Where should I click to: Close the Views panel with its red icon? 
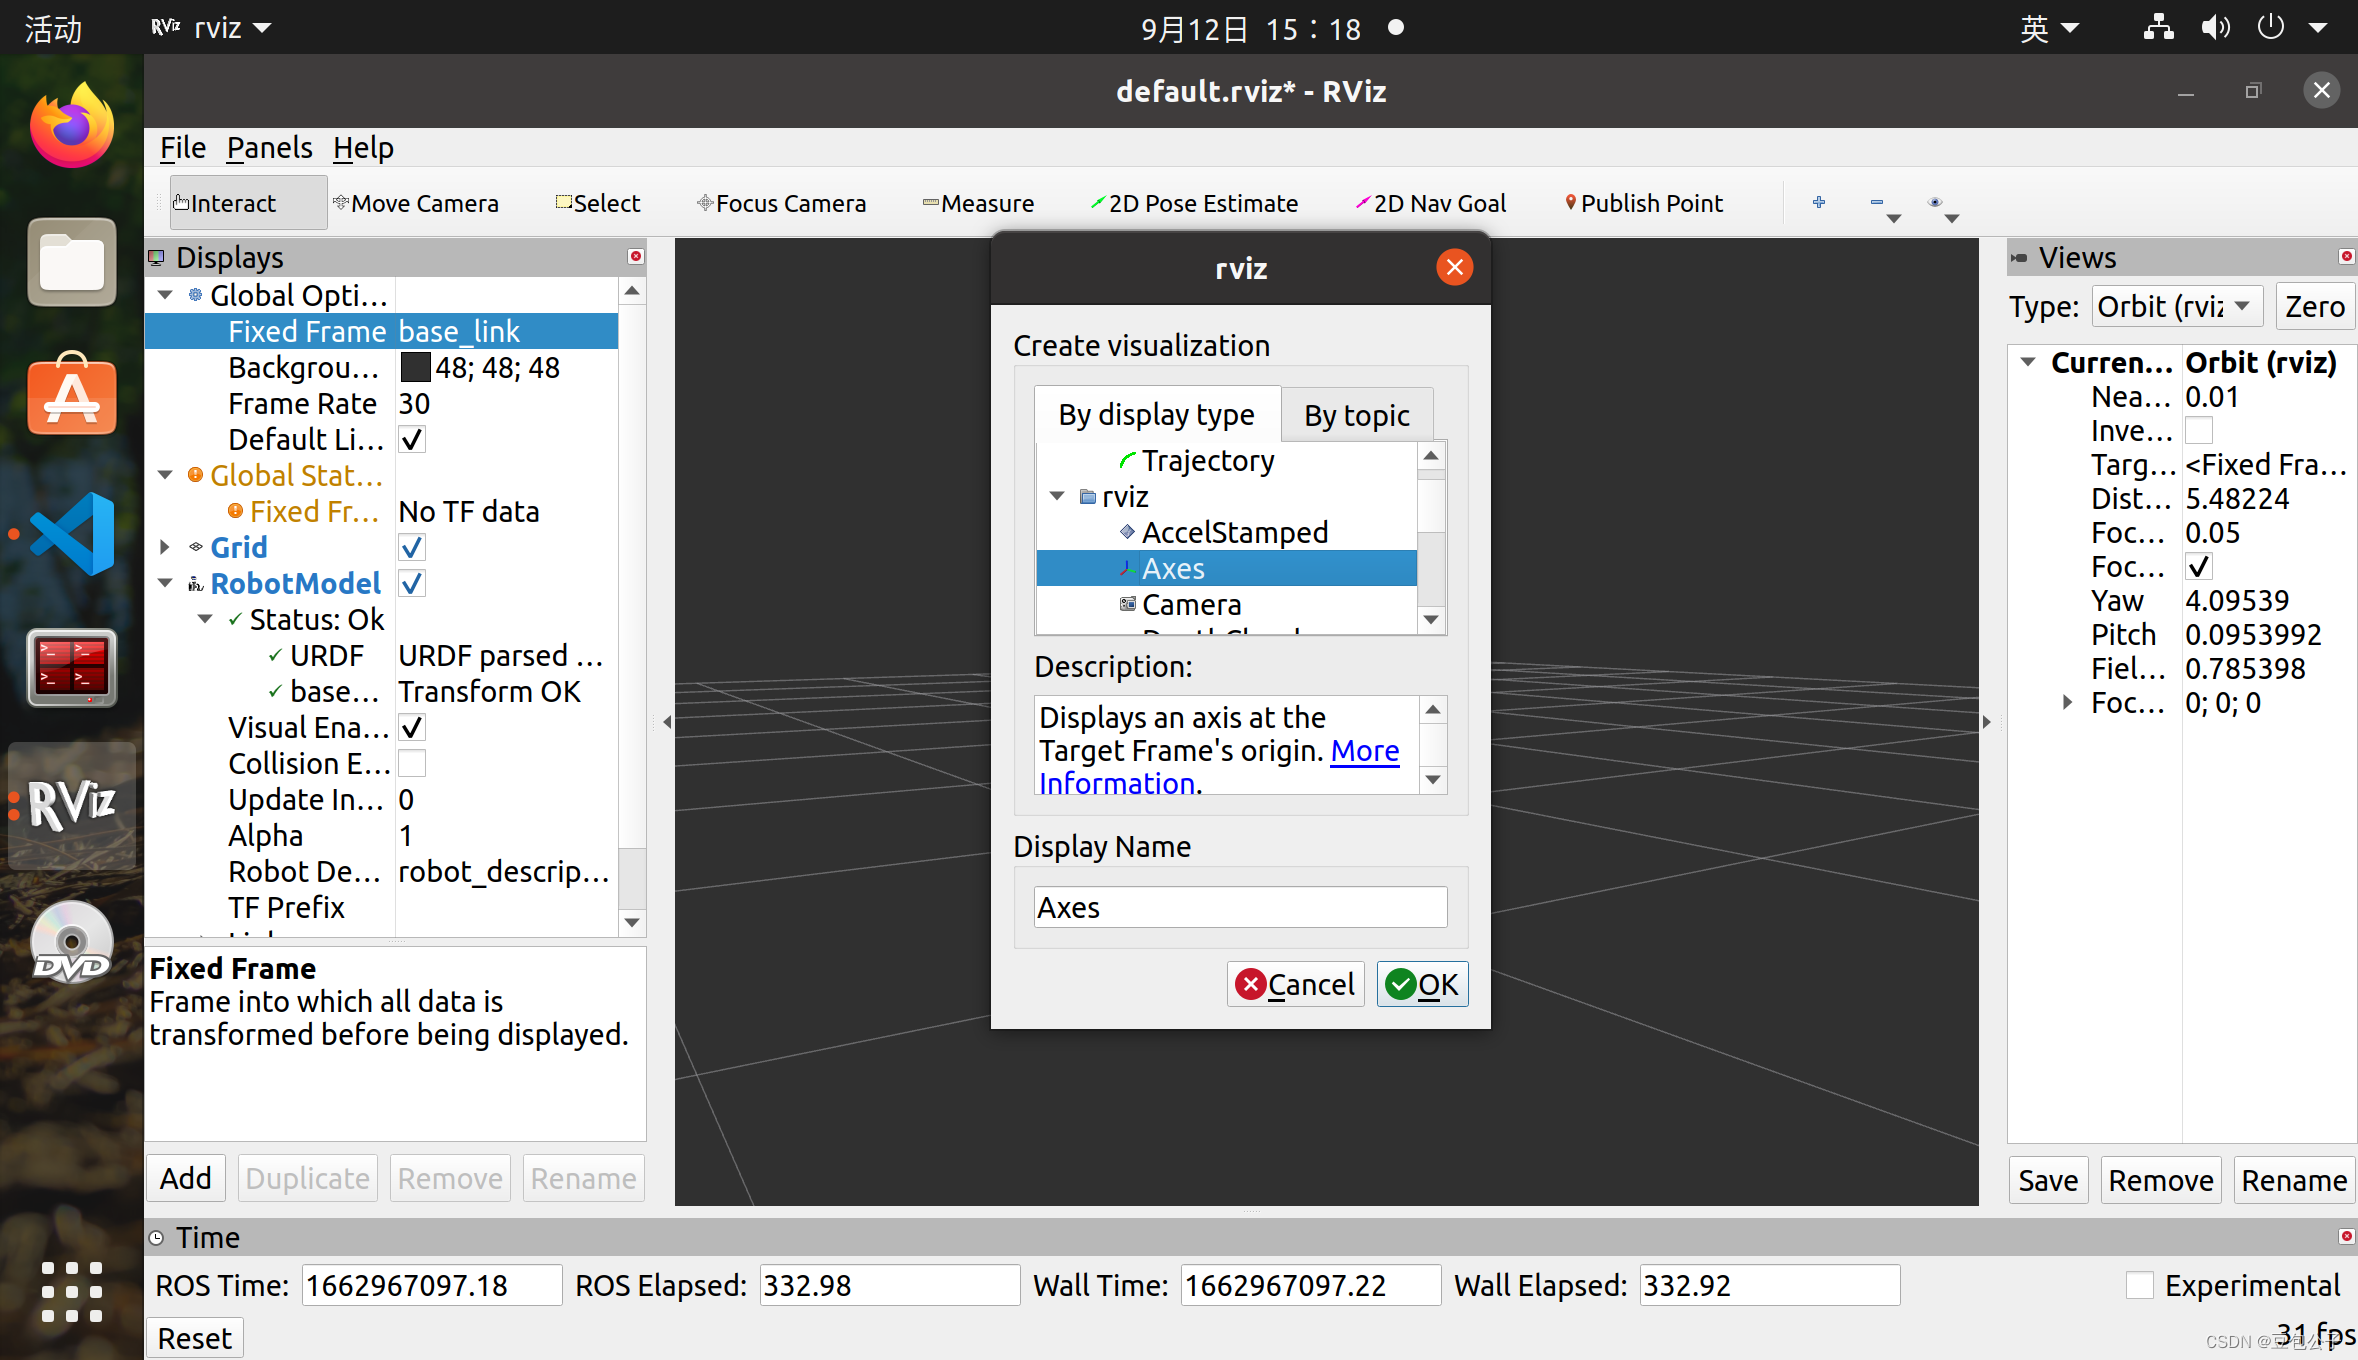pos(2346,257)
